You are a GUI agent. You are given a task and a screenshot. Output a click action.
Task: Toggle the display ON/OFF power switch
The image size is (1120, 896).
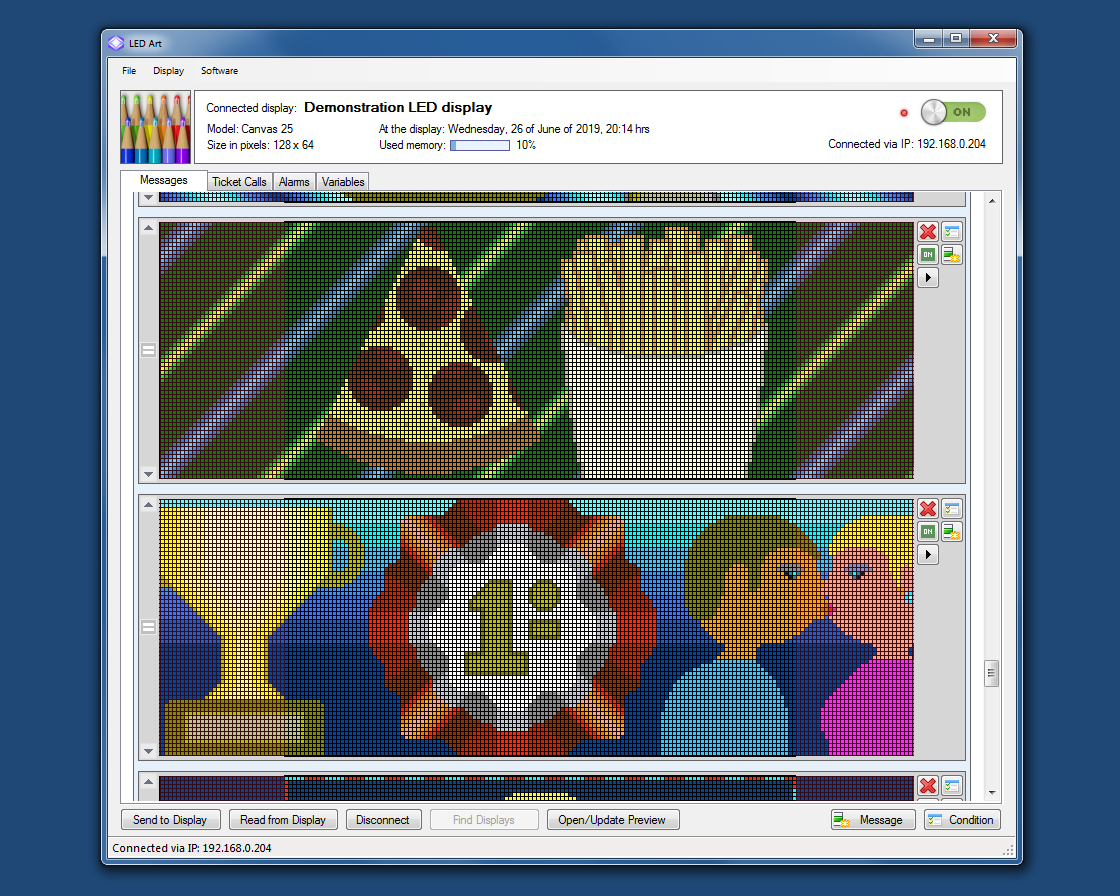952,112
